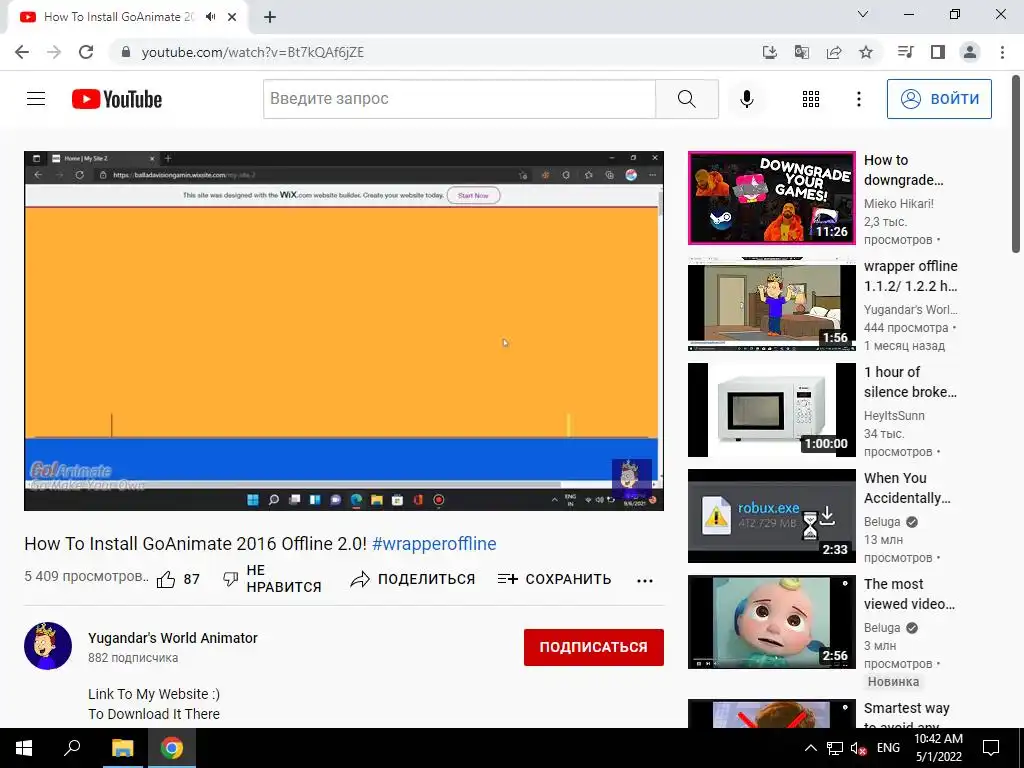The image size is (1024, 768).
Task: Open tab search chevron
Action: coord(863,14)
